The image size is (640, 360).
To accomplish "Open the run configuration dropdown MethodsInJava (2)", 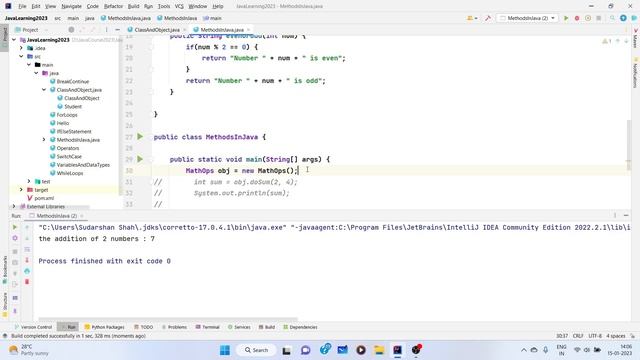I will click(x=527, y=18).
